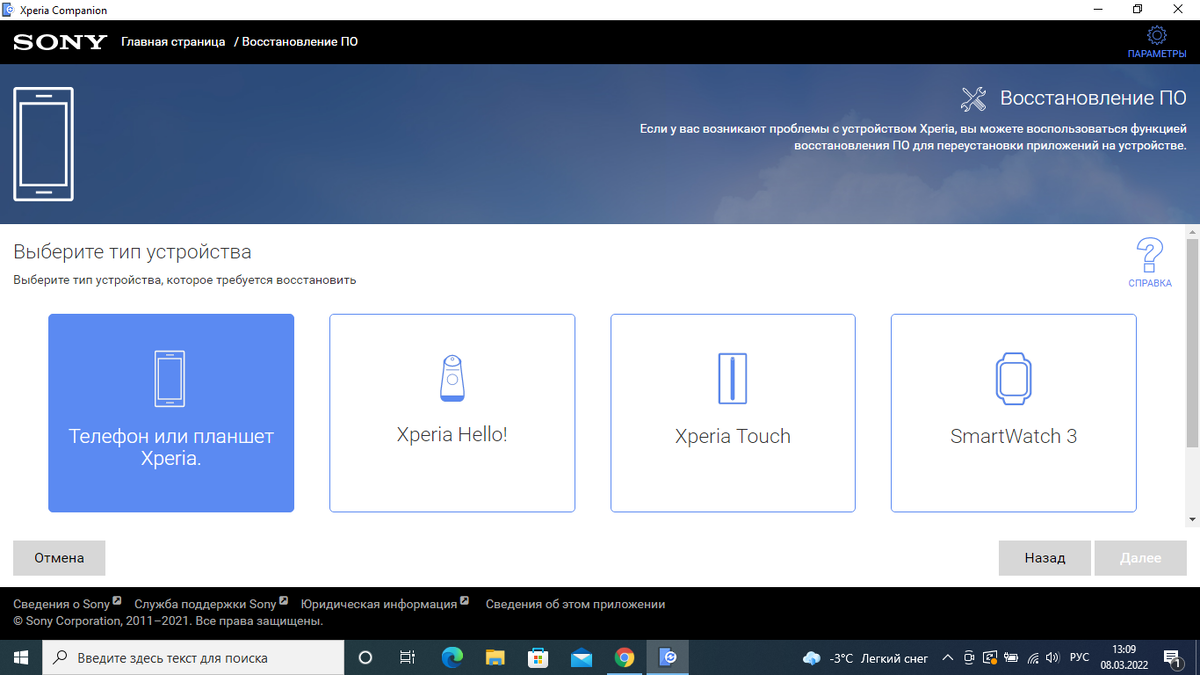Select the Xperia Touch device card

[x=733, y=413]
